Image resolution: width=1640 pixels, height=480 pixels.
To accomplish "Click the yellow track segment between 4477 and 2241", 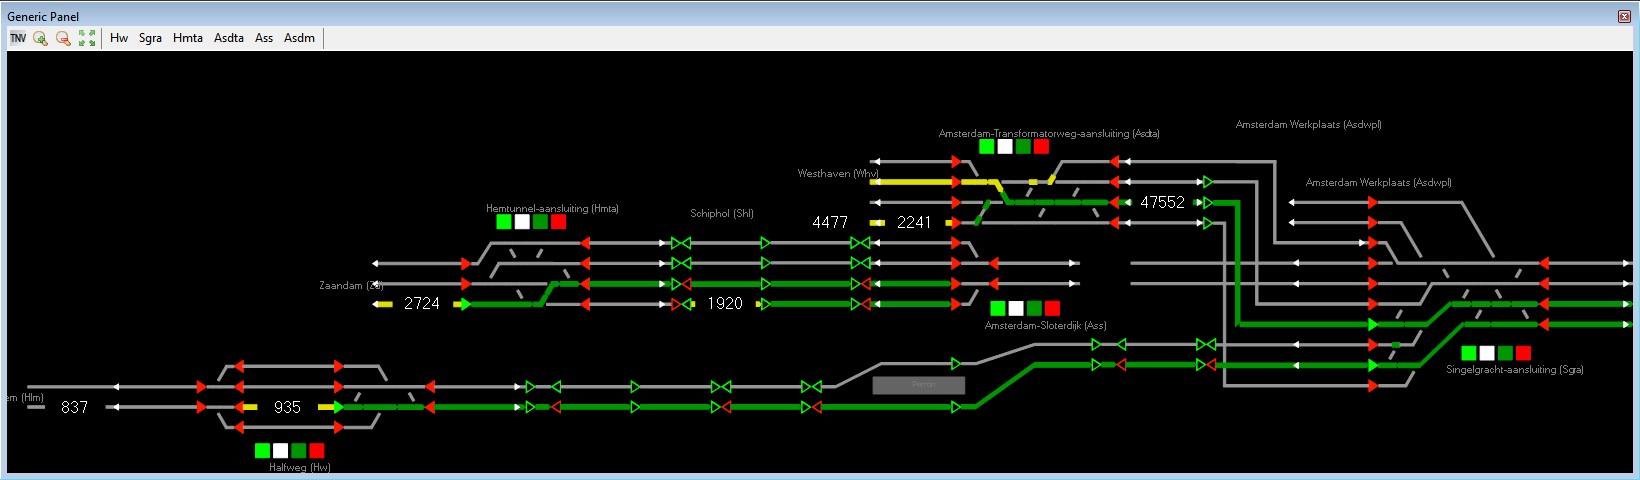I will click(877, 223).
